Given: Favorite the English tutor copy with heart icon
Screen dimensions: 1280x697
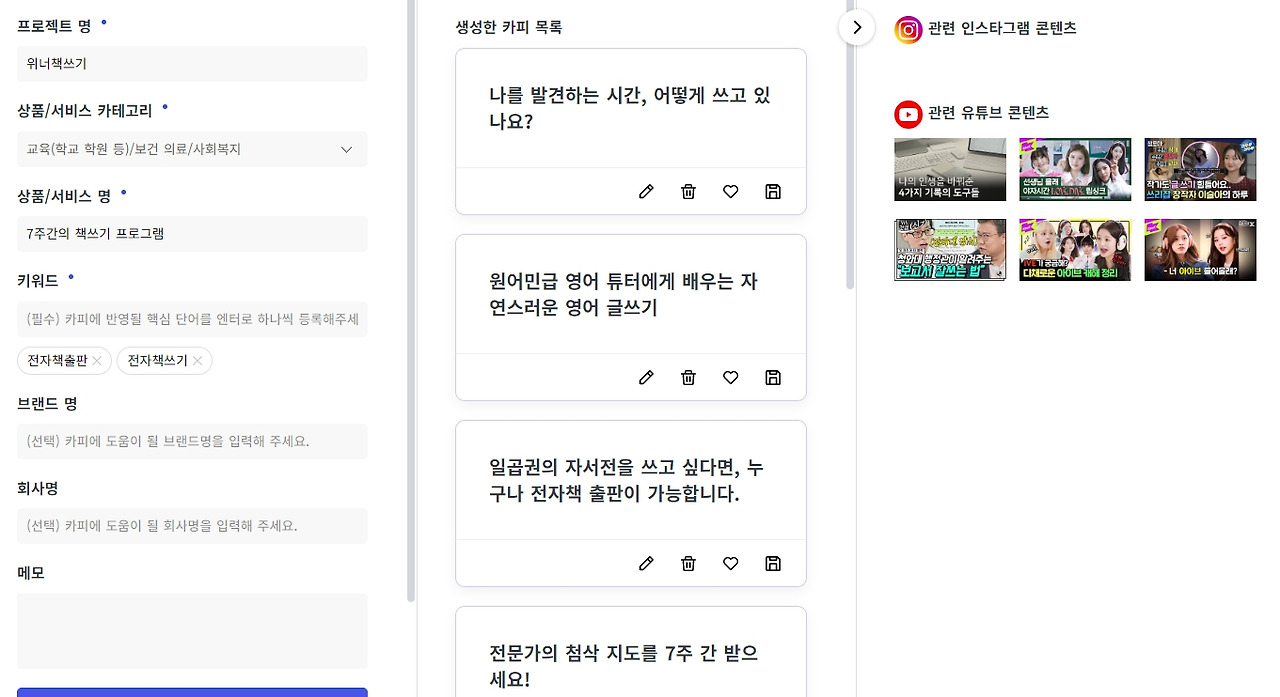Looking at the screenshot, I should point(730,377).
